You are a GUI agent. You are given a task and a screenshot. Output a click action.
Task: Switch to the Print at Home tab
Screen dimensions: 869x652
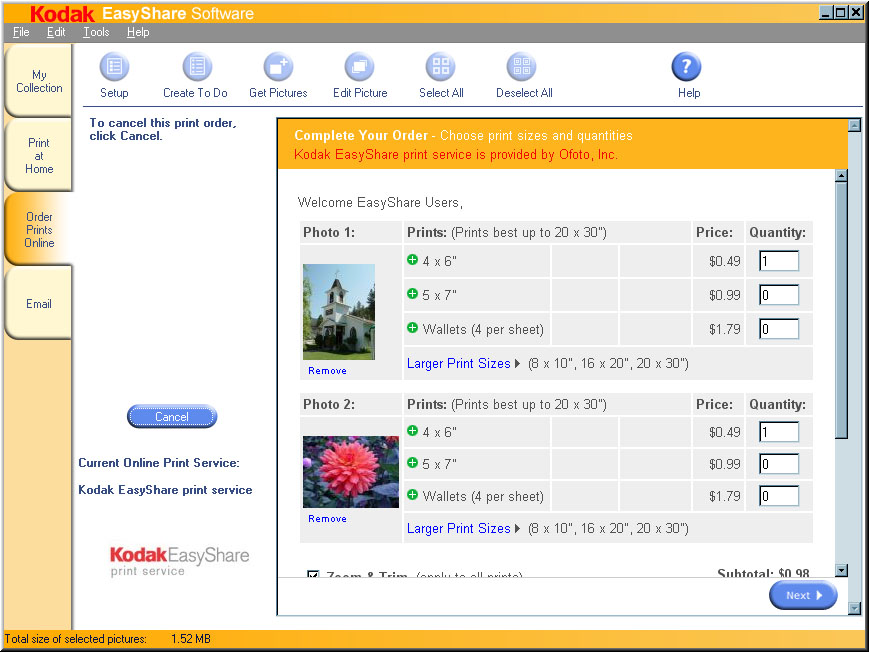tap(39, 156)
